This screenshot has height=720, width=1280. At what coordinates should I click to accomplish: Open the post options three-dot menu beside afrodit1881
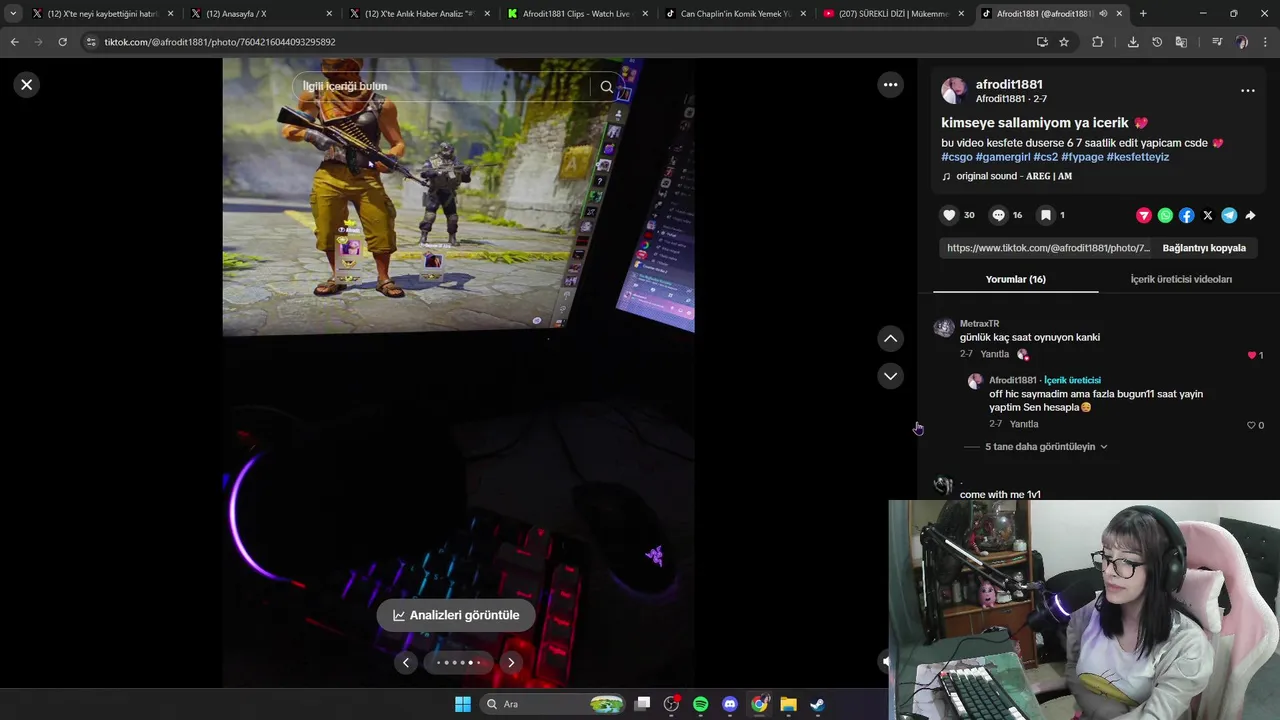(1247, 90)
